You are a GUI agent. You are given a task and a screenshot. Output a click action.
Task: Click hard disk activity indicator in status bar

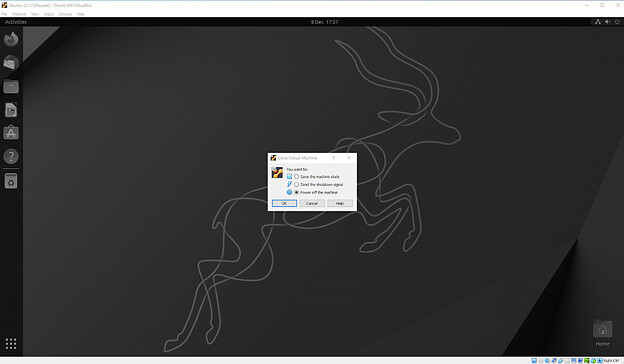pos(534,360)
